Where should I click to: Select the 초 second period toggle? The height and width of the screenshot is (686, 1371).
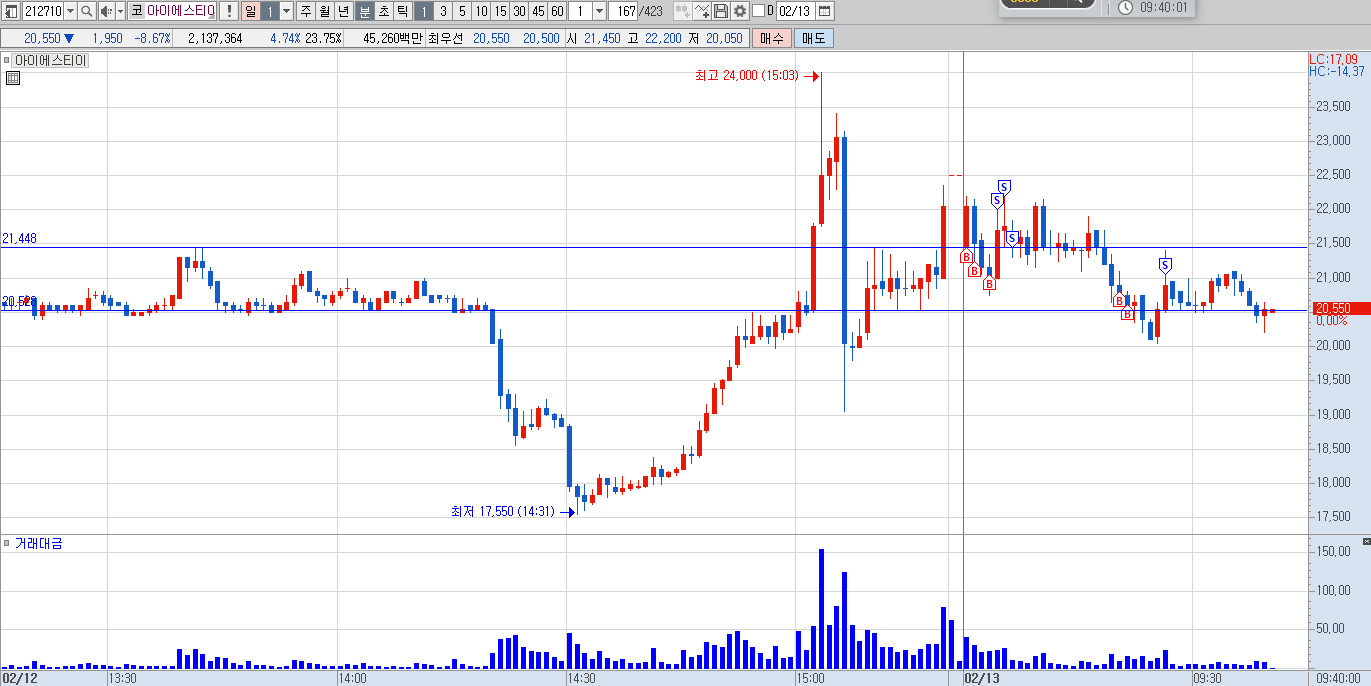384,11
